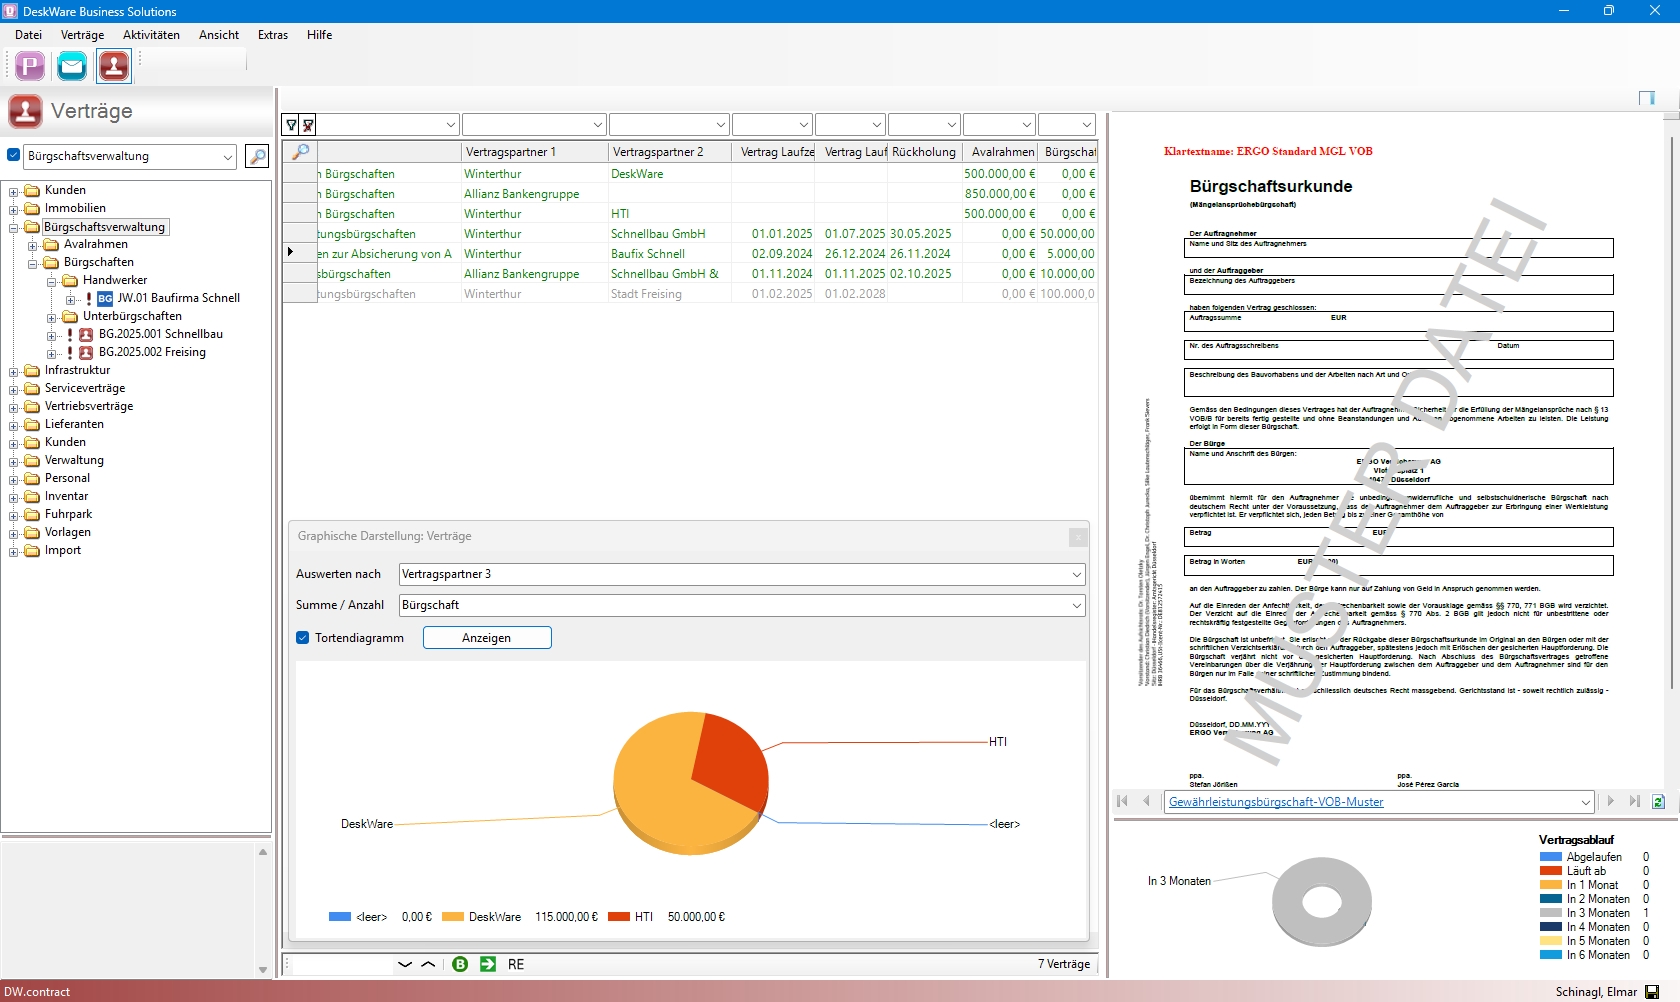The width and height of the screenshot is (1680, 1002).
Task: Click the green B status bar icon
Action: click(460, 964)
